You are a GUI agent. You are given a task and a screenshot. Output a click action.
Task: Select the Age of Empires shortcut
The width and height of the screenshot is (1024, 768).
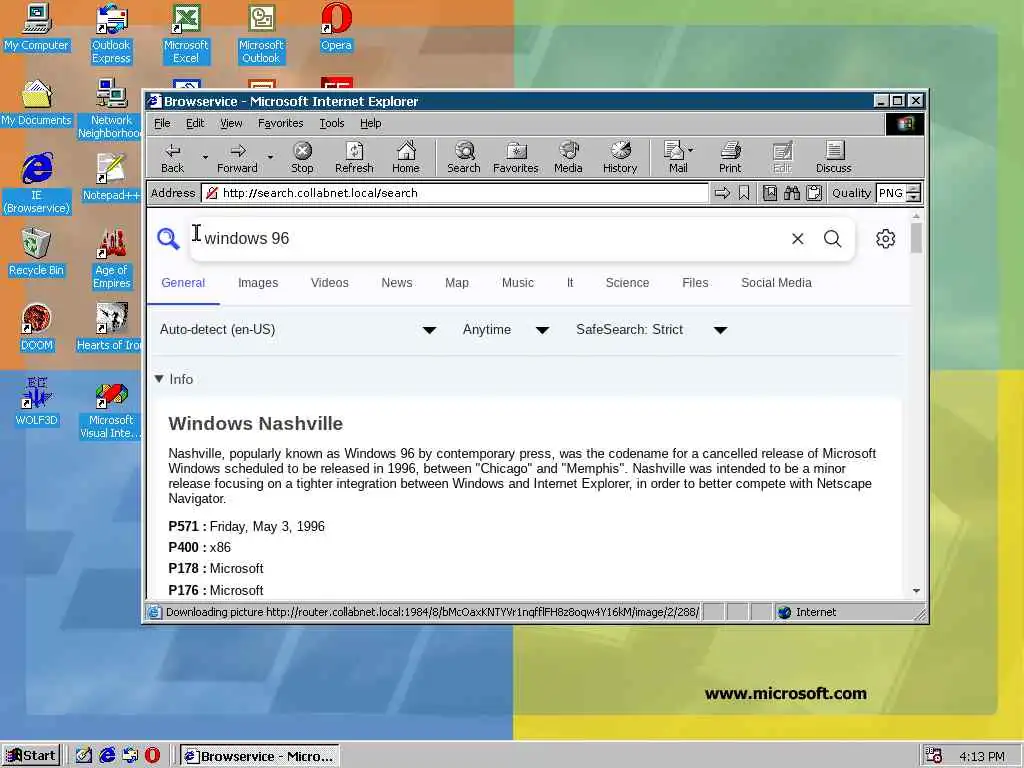tap(111, 259)
